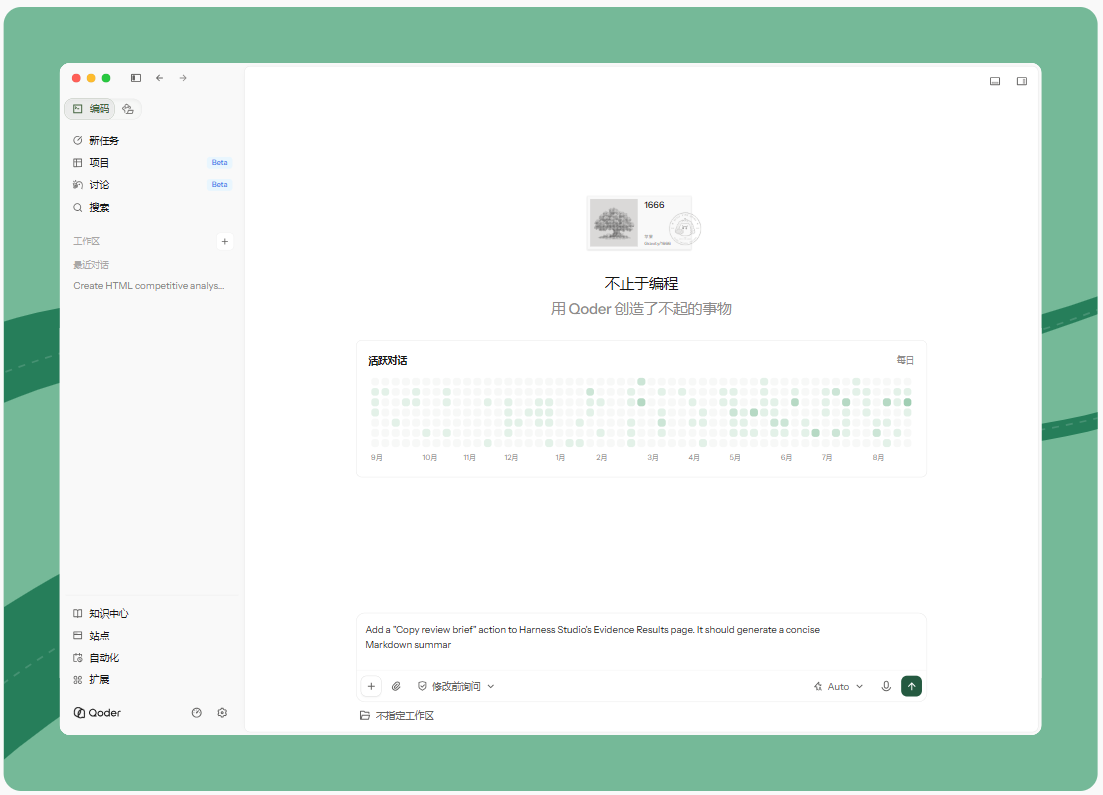Open the Auto model dropdown
Image resolution: width=1103 pixels, height=795 pixels.
[839, 687]
